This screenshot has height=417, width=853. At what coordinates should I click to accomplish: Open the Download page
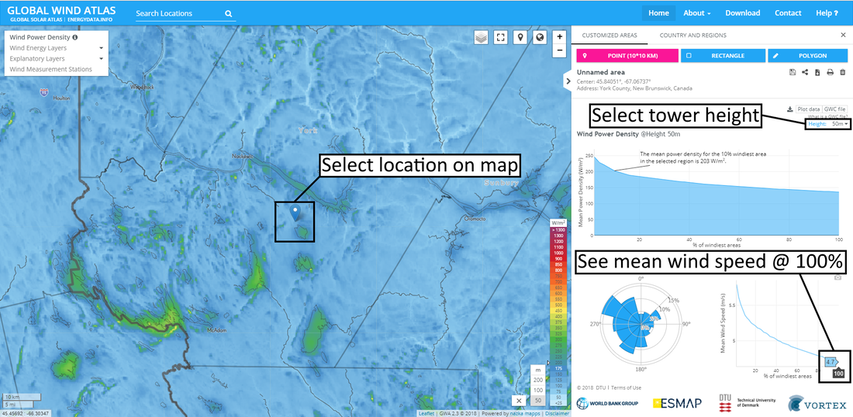click(743, 13)
